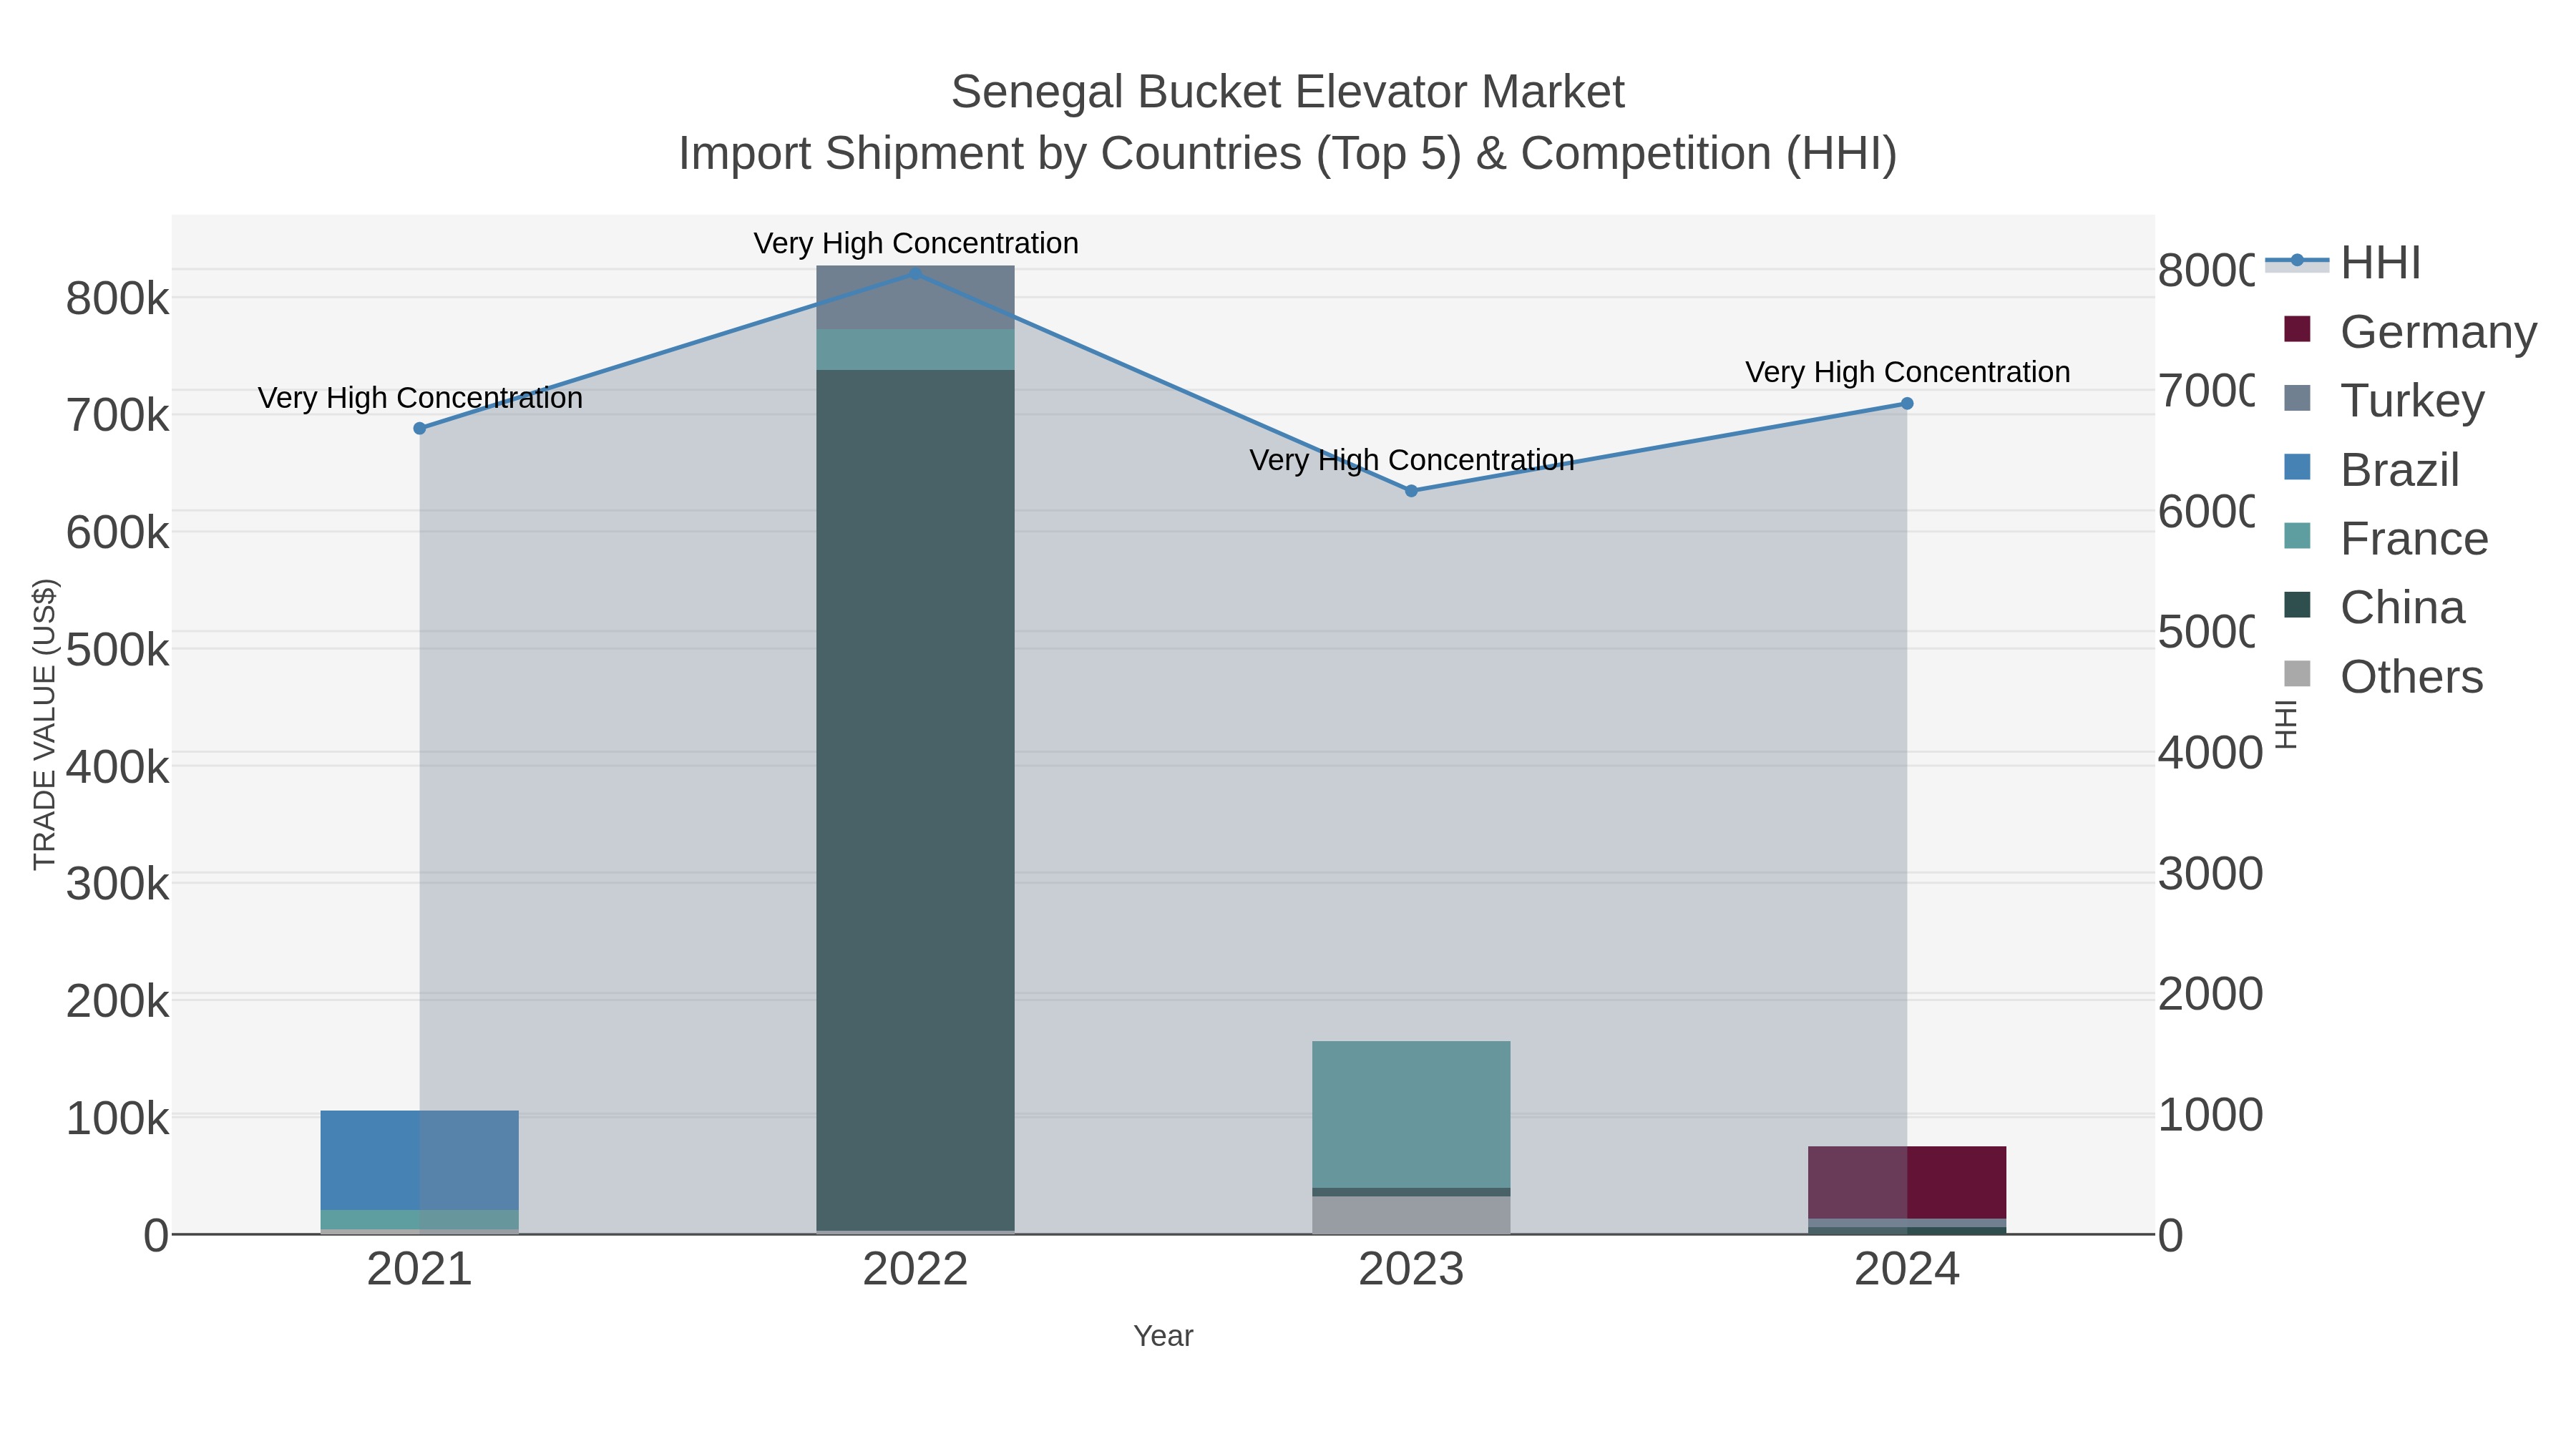Select the Germany bar segment in 2024
Screen dimensions: 2576x1449
[x=1907, y=1182]
